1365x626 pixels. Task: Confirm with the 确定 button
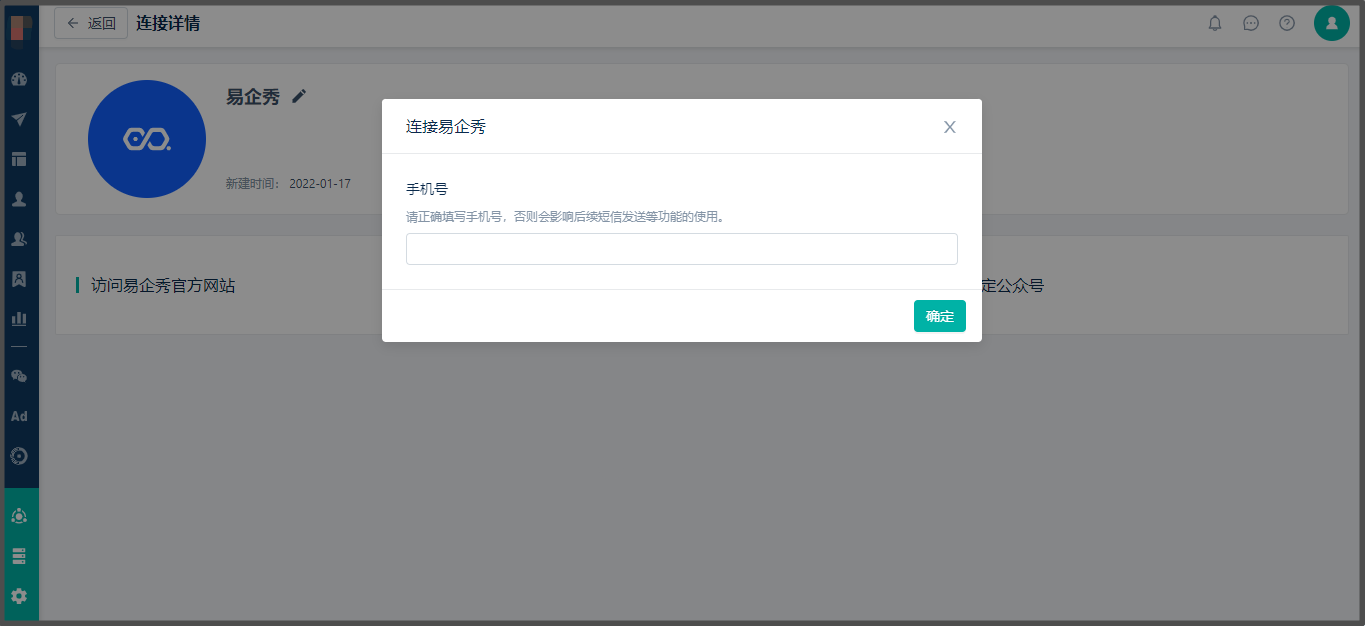tap(940, 316)
